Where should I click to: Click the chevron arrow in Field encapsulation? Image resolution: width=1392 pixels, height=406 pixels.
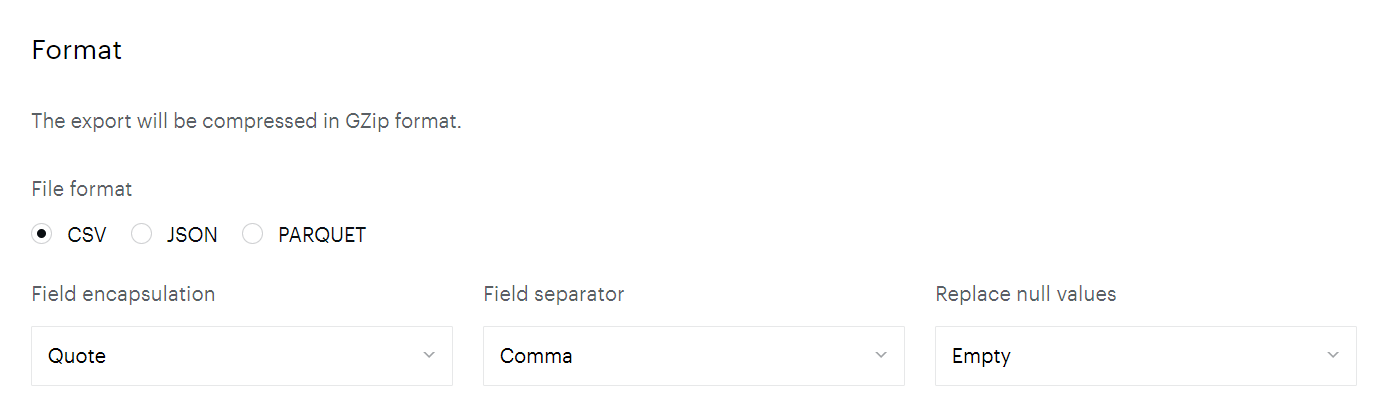pyautogui.click(x=429, y=355)
